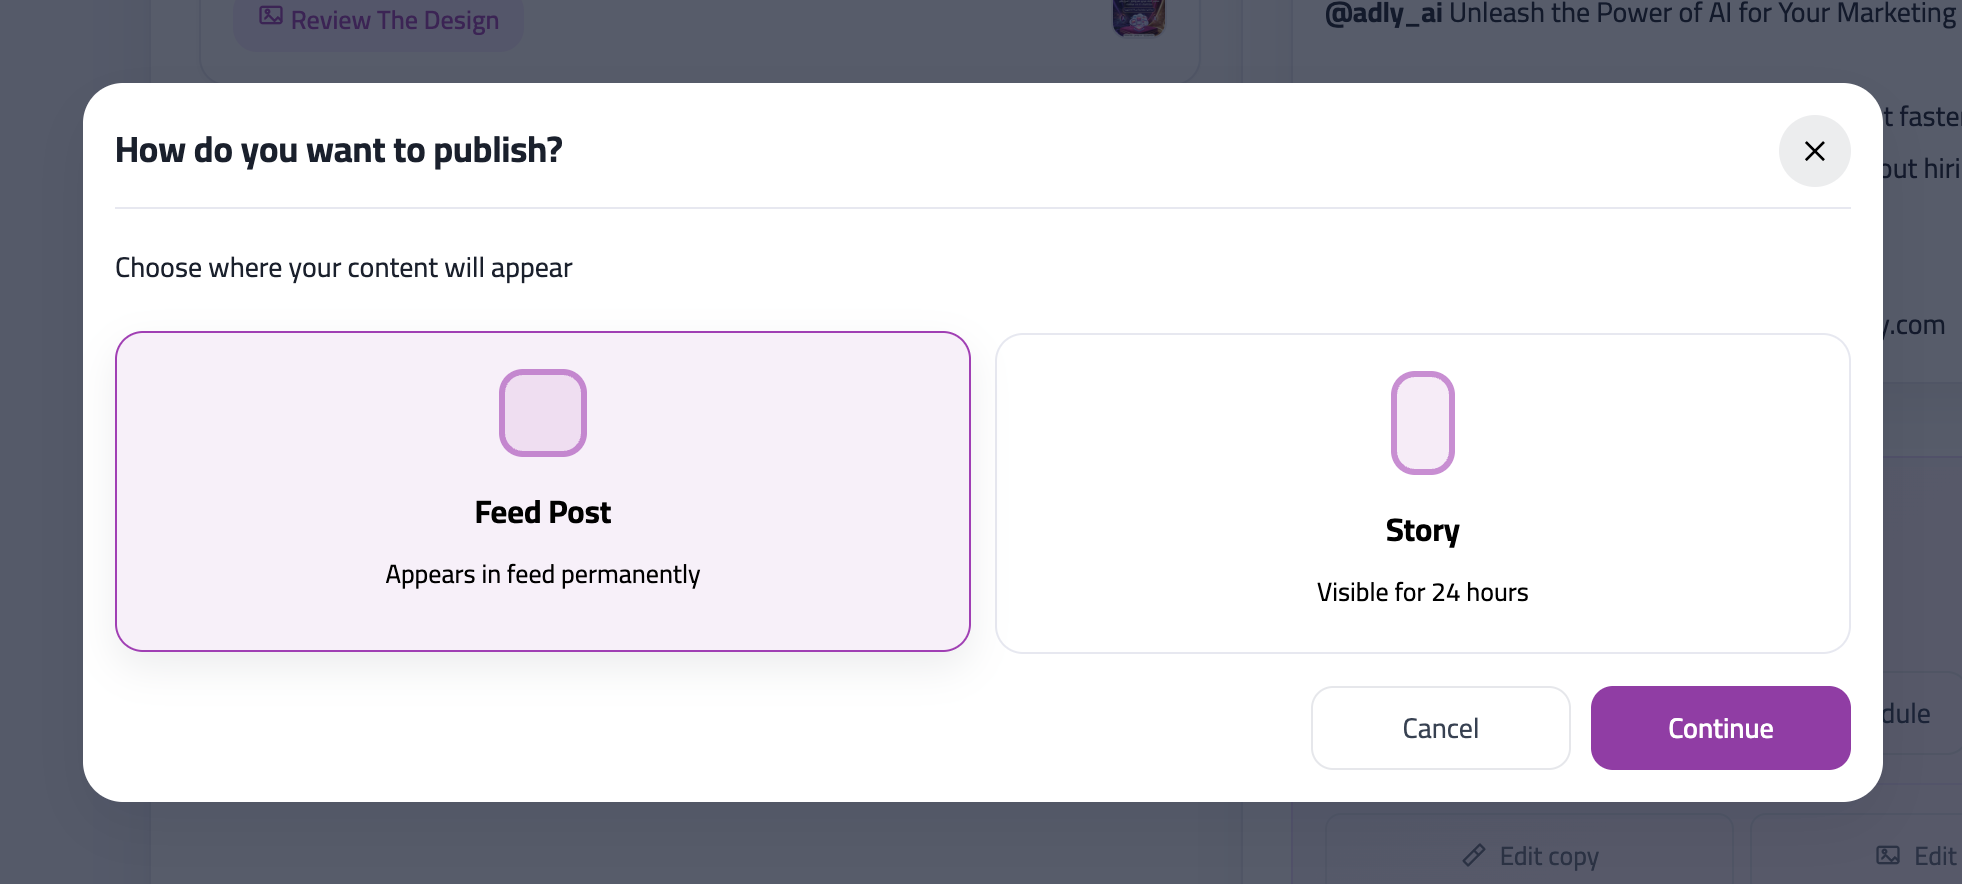Click the pencil icon next to Edit copy
Image resolution: width=1962 pixels, height=884 pixels.
coord(1472,855)
